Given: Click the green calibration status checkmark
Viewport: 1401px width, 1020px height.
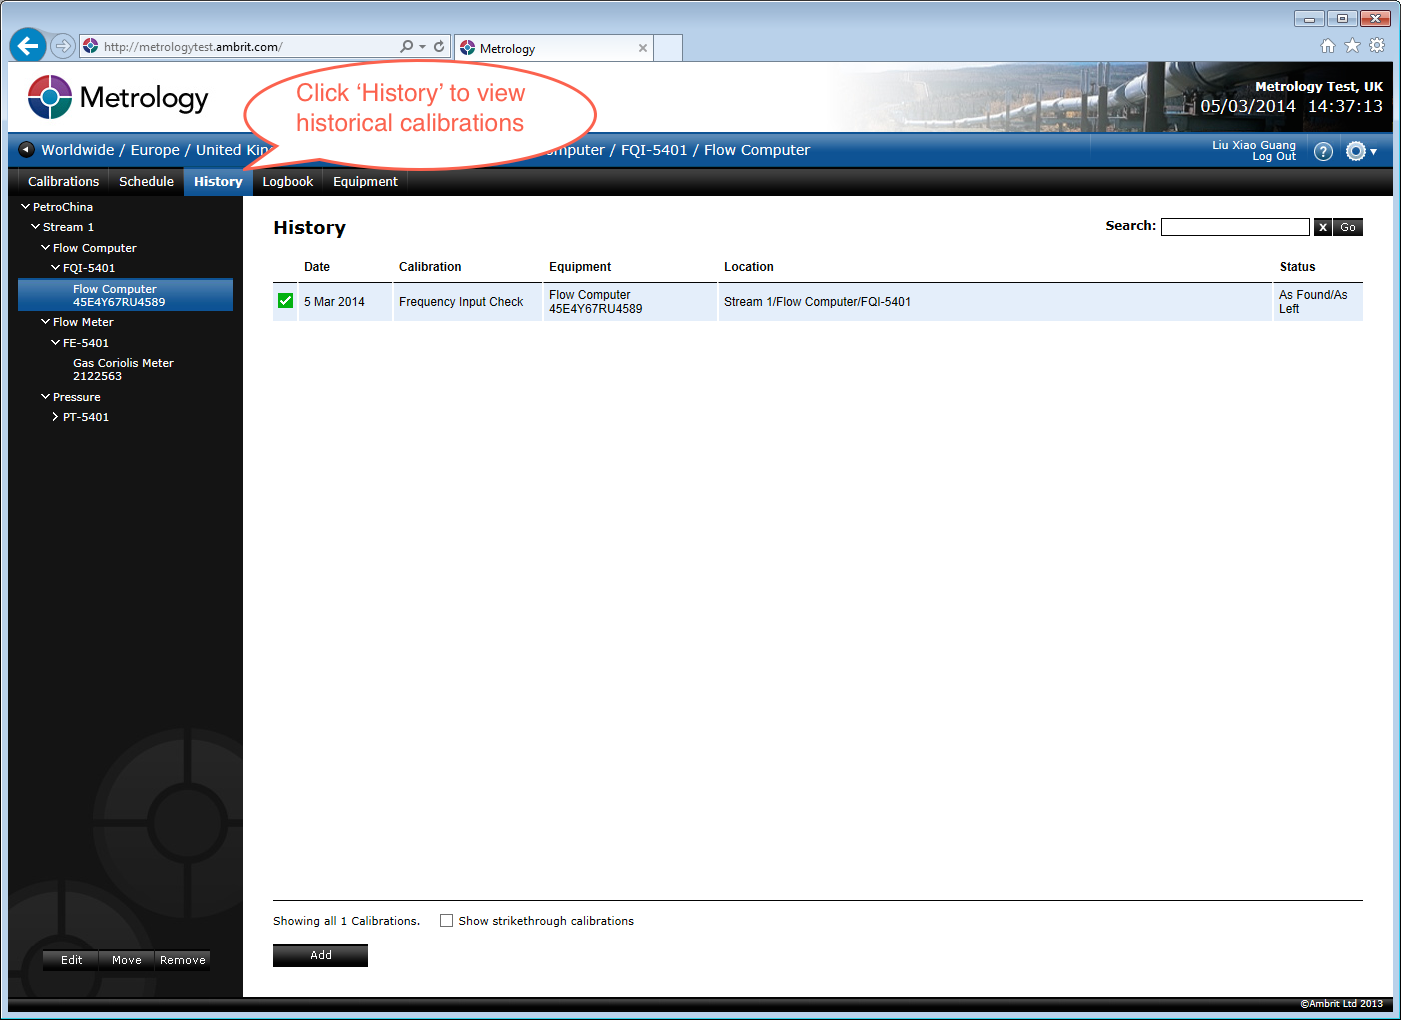Looking at the screenshot, I should pyautogui.click(x=285, y=301).
